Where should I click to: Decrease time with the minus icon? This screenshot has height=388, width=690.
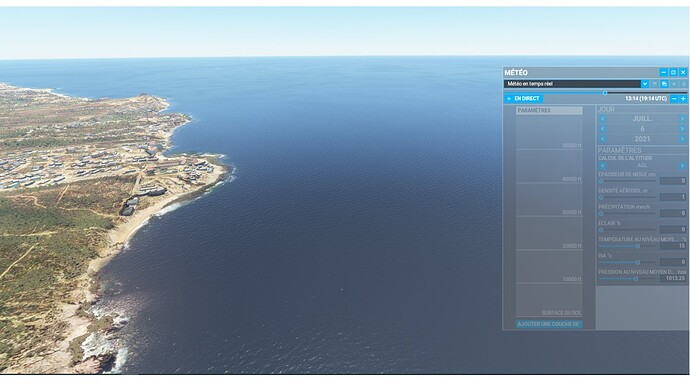point(674,99)
